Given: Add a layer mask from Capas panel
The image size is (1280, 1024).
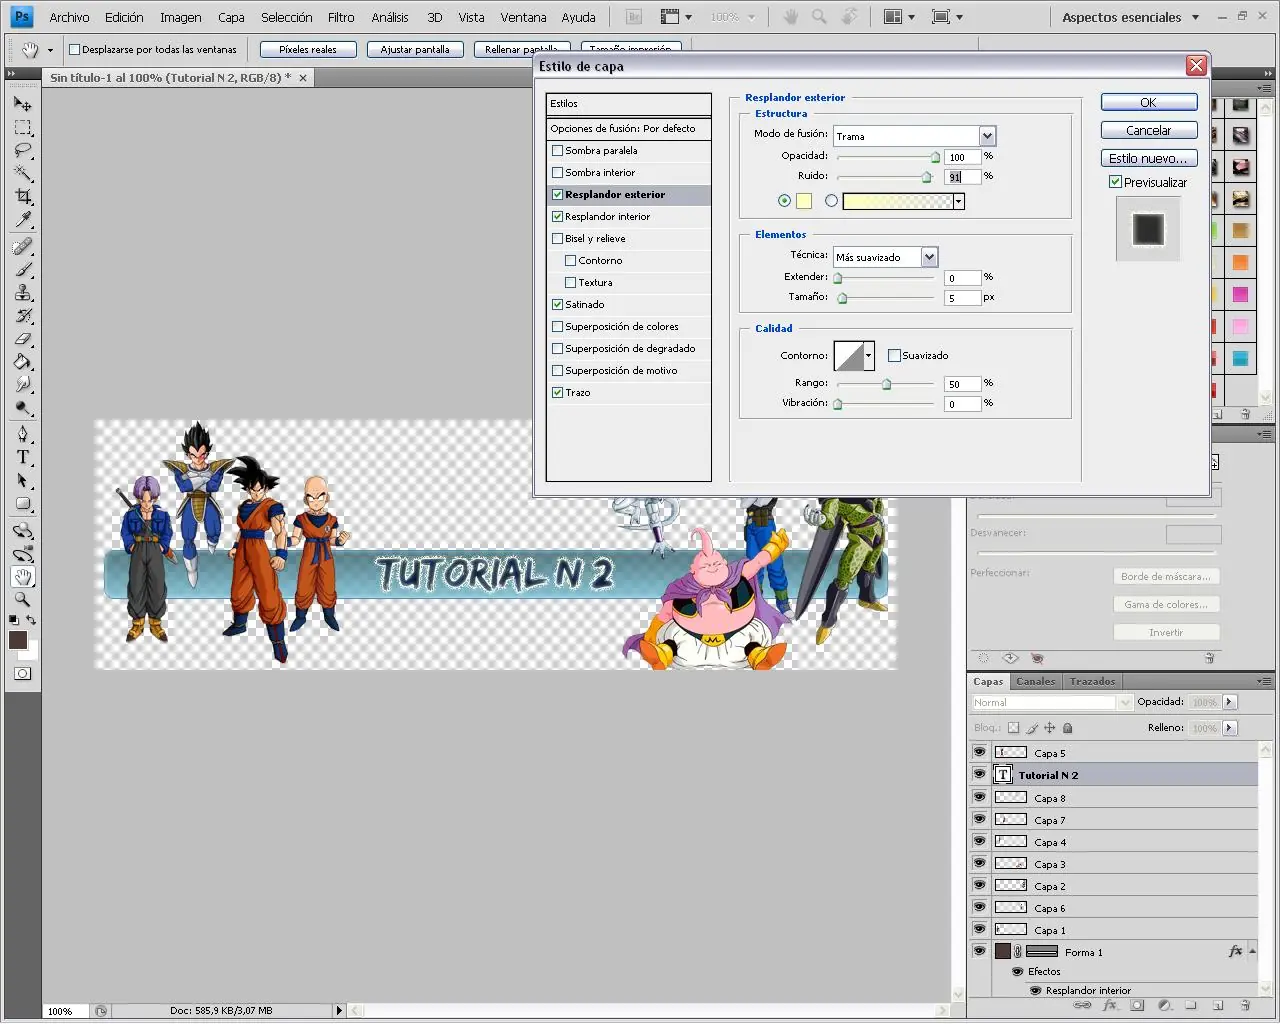Looking at the screenshot, I should pyautogui.click(x=1138, y=1005).
